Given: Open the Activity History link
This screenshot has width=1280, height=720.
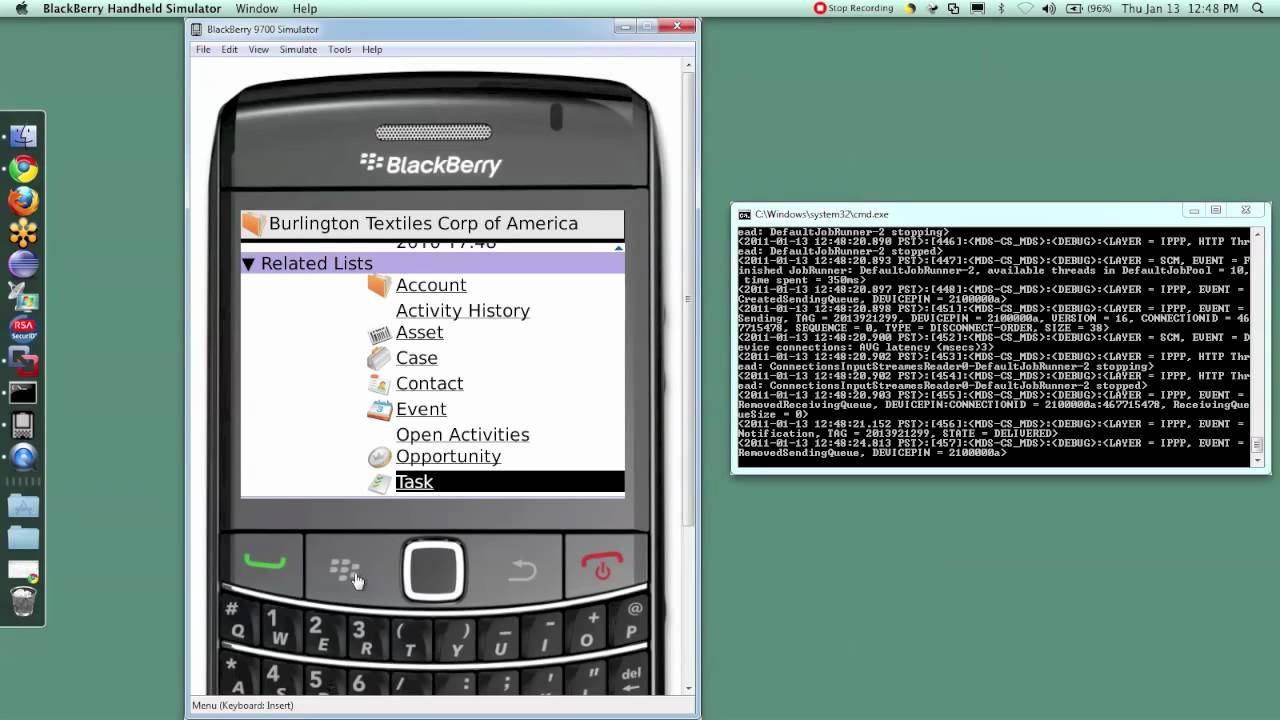Looking at the screenshot, I should click(462, 311).
